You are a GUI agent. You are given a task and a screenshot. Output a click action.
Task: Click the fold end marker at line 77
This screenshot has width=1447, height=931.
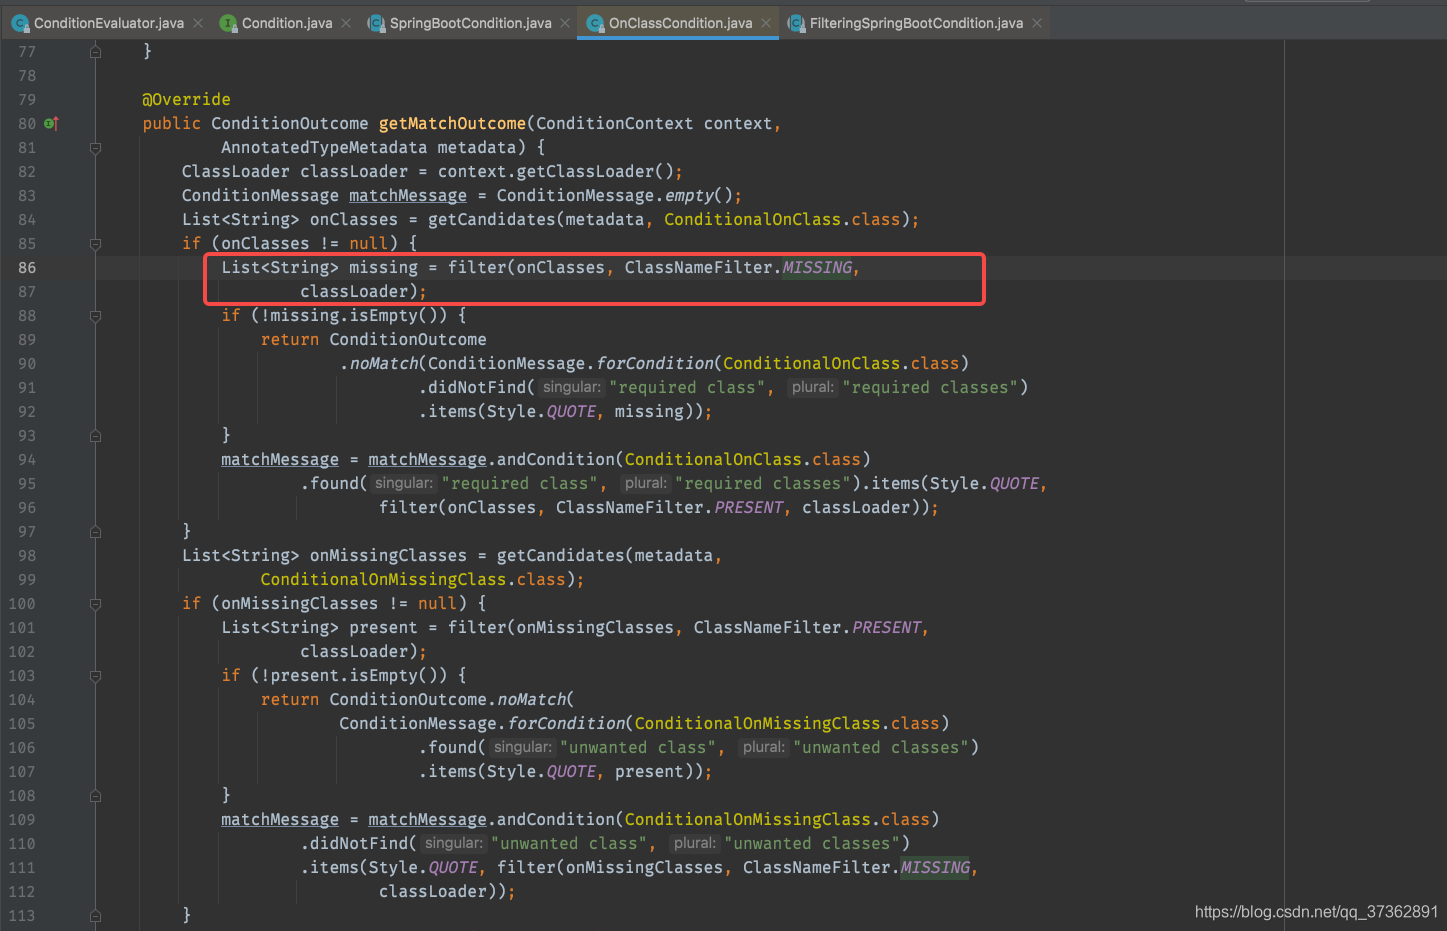coord(95,52)
